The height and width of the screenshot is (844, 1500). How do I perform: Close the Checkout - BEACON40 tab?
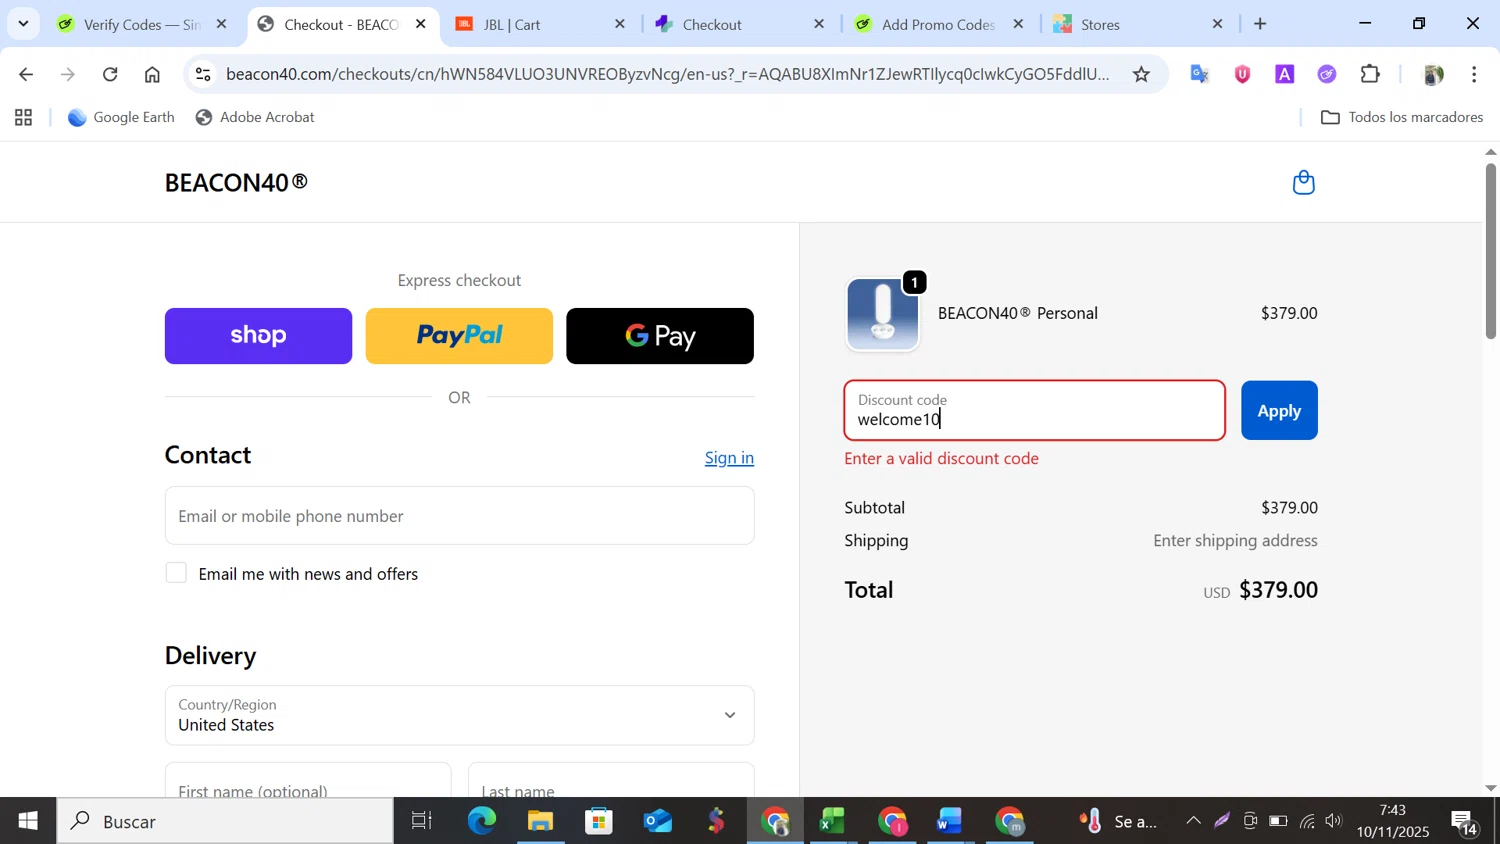pyautogui.click(x=421, y=24)
